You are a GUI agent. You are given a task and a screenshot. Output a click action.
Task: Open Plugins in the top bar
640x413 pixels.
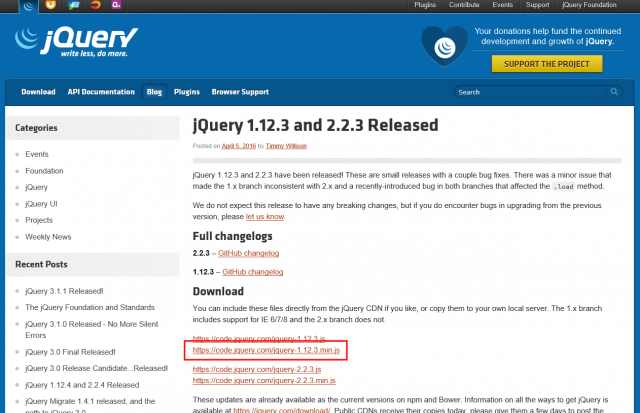425,5
